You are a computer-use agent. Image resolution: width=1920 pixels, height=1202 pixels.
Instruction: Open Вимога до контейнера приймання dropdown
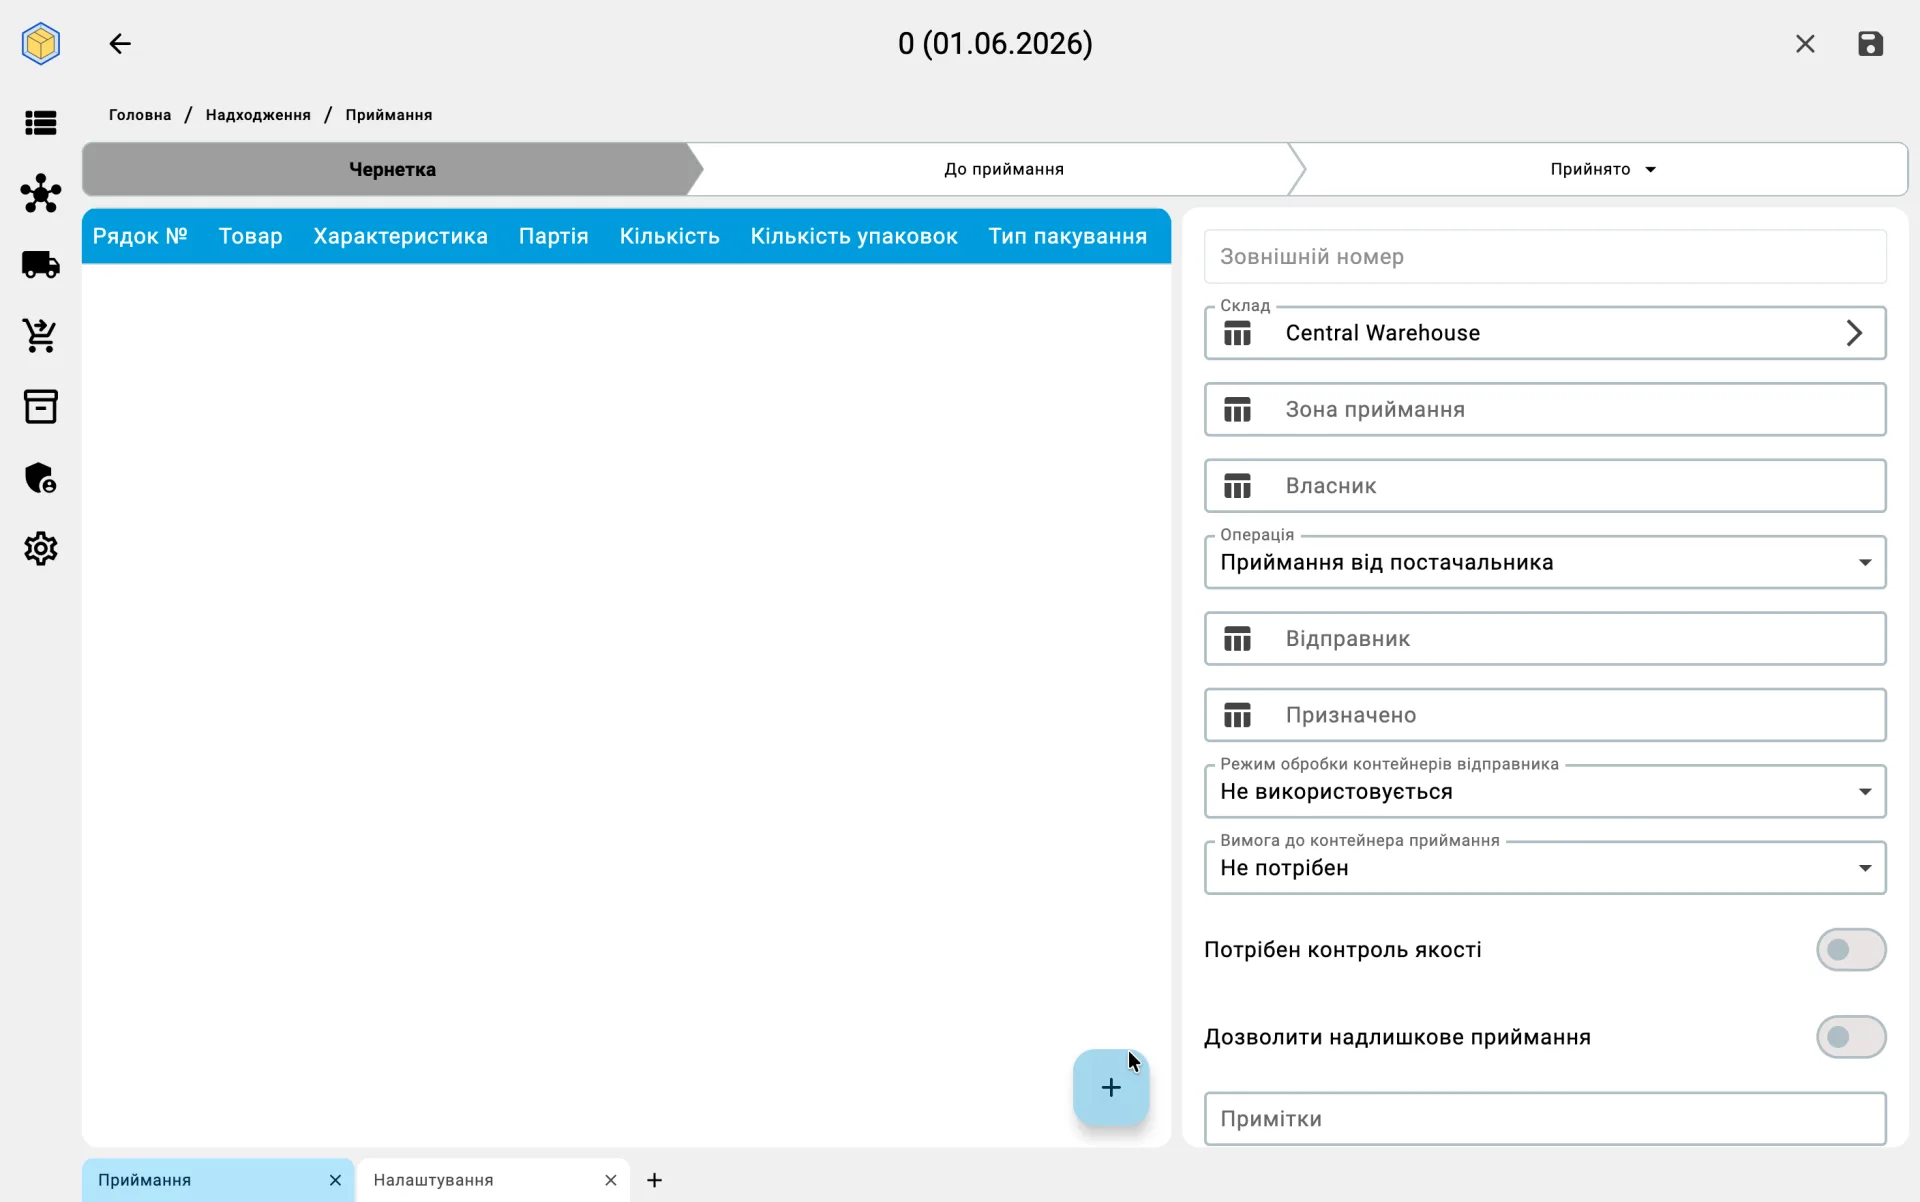pos(1545,868)
